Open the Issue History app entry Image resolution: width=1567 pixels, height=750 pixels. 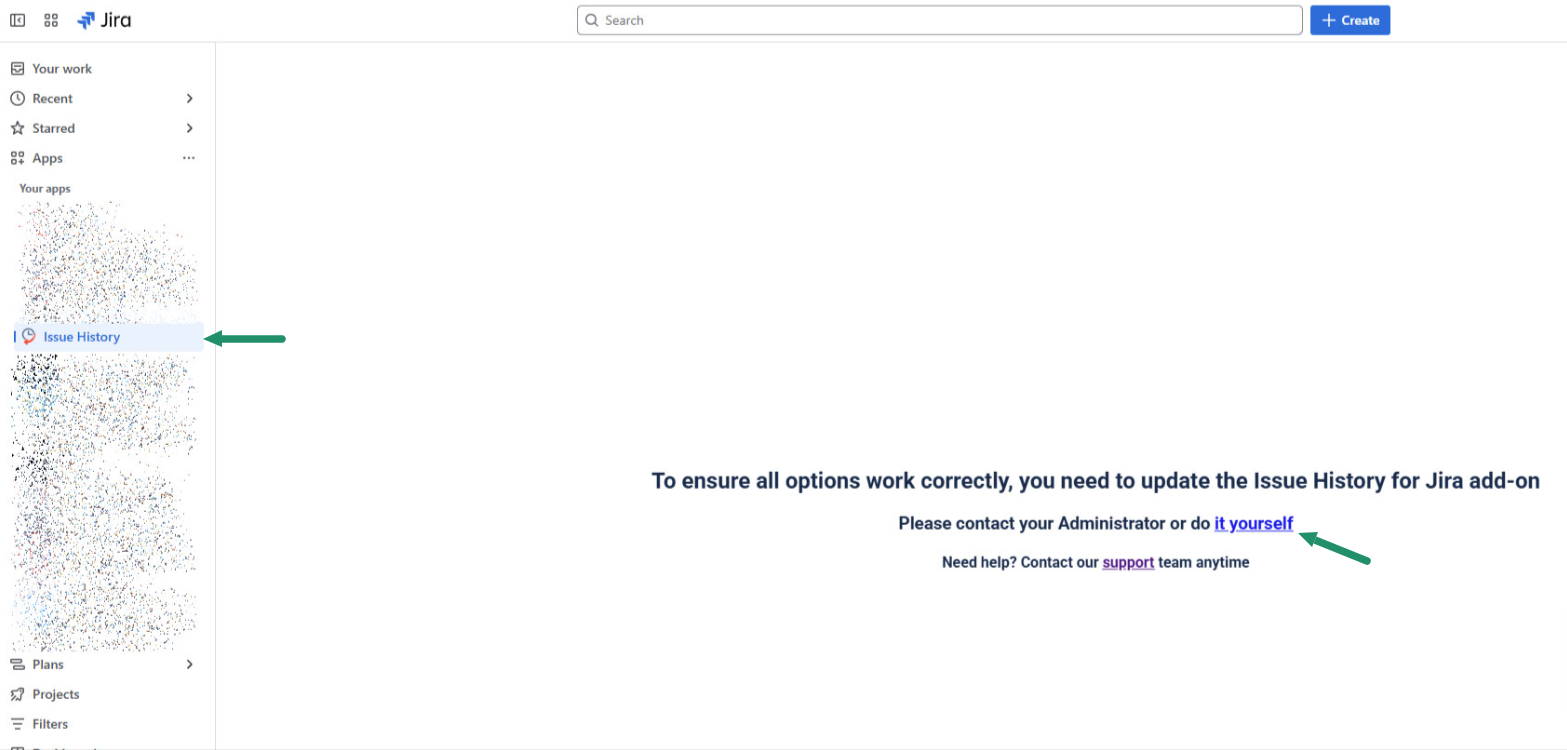coord(108,337)
